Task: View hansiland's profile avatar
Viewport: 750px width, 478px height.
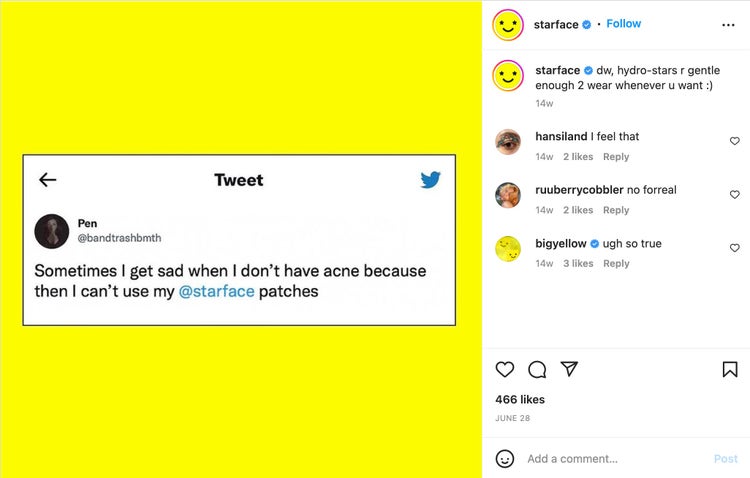Action: point(508,142)
